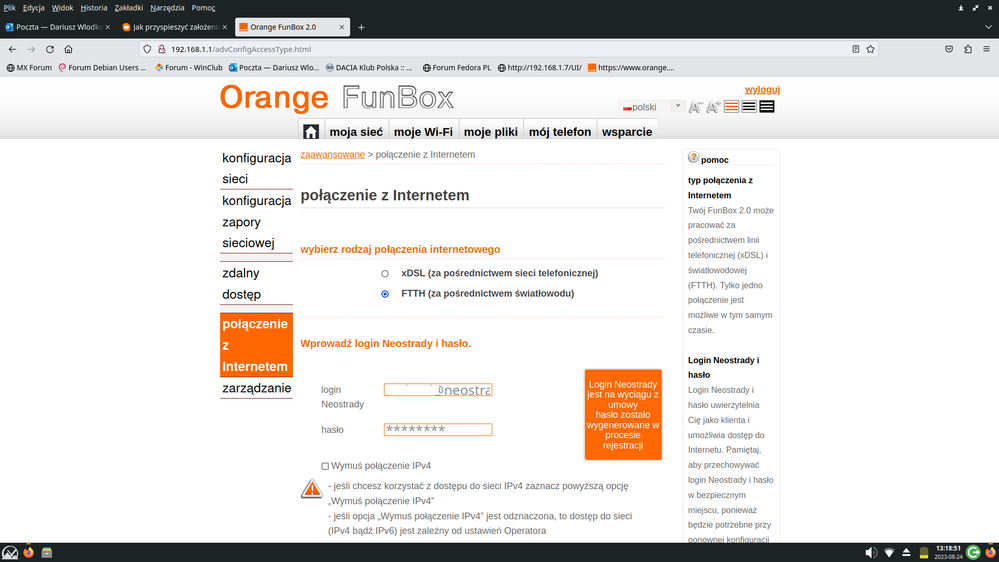Image resolution: width=999 pixels, height=562 pixels.
Task: Click the browser address bar URL
Action: tap(241, 49)
